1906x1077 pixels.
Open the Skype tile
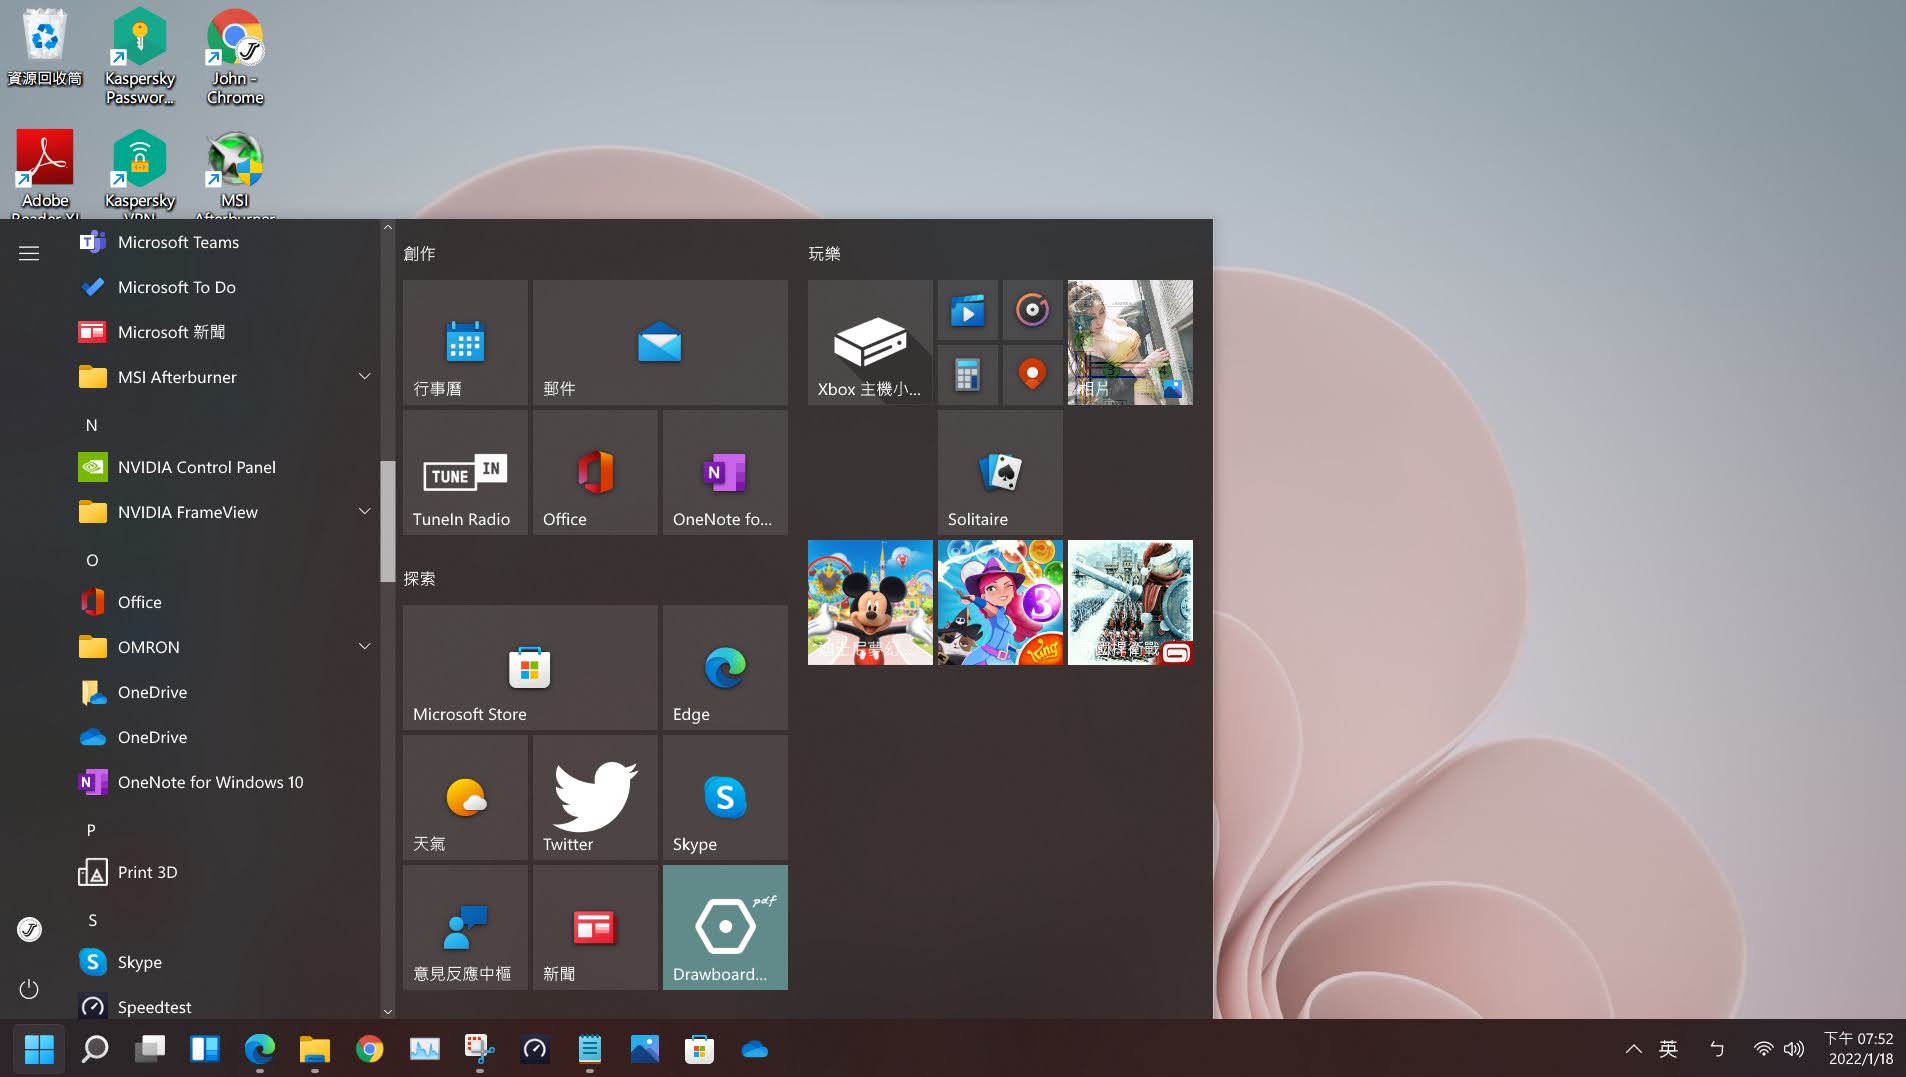coord(725,797)
